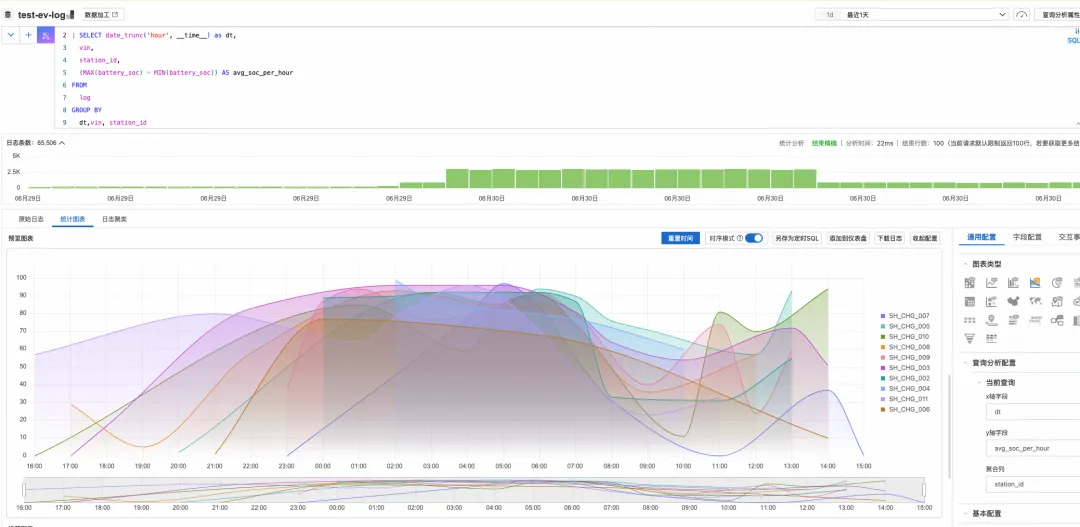Image resolution: width=1080 pixels, height=527 pixels.
Task: Toggle SH_CHG_003 series in chart legend
Action: tap(905, 368)
